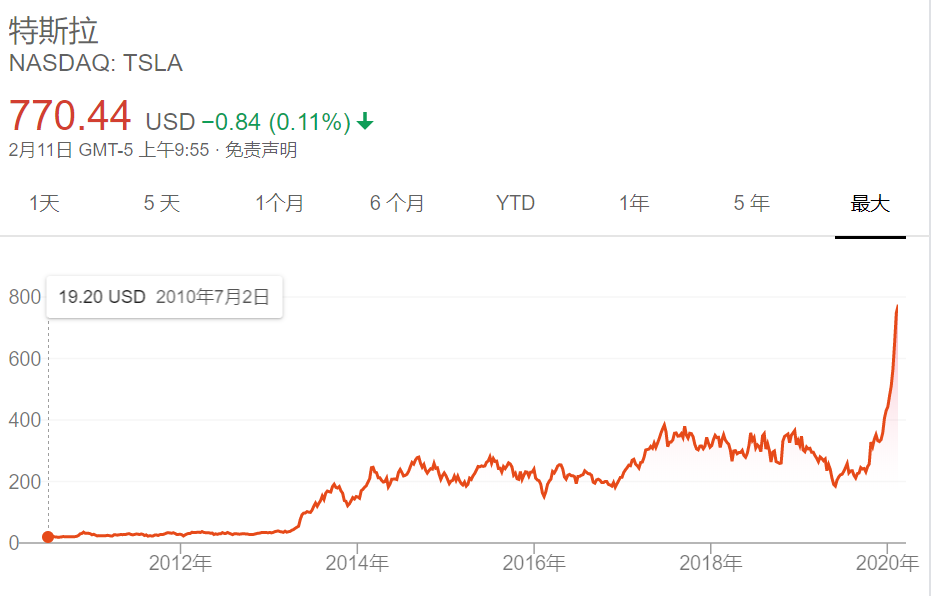931x596 pixels.
Task: Switch to the 1天 time range tab
Action: pyautogui.click(x=45, y=204)
